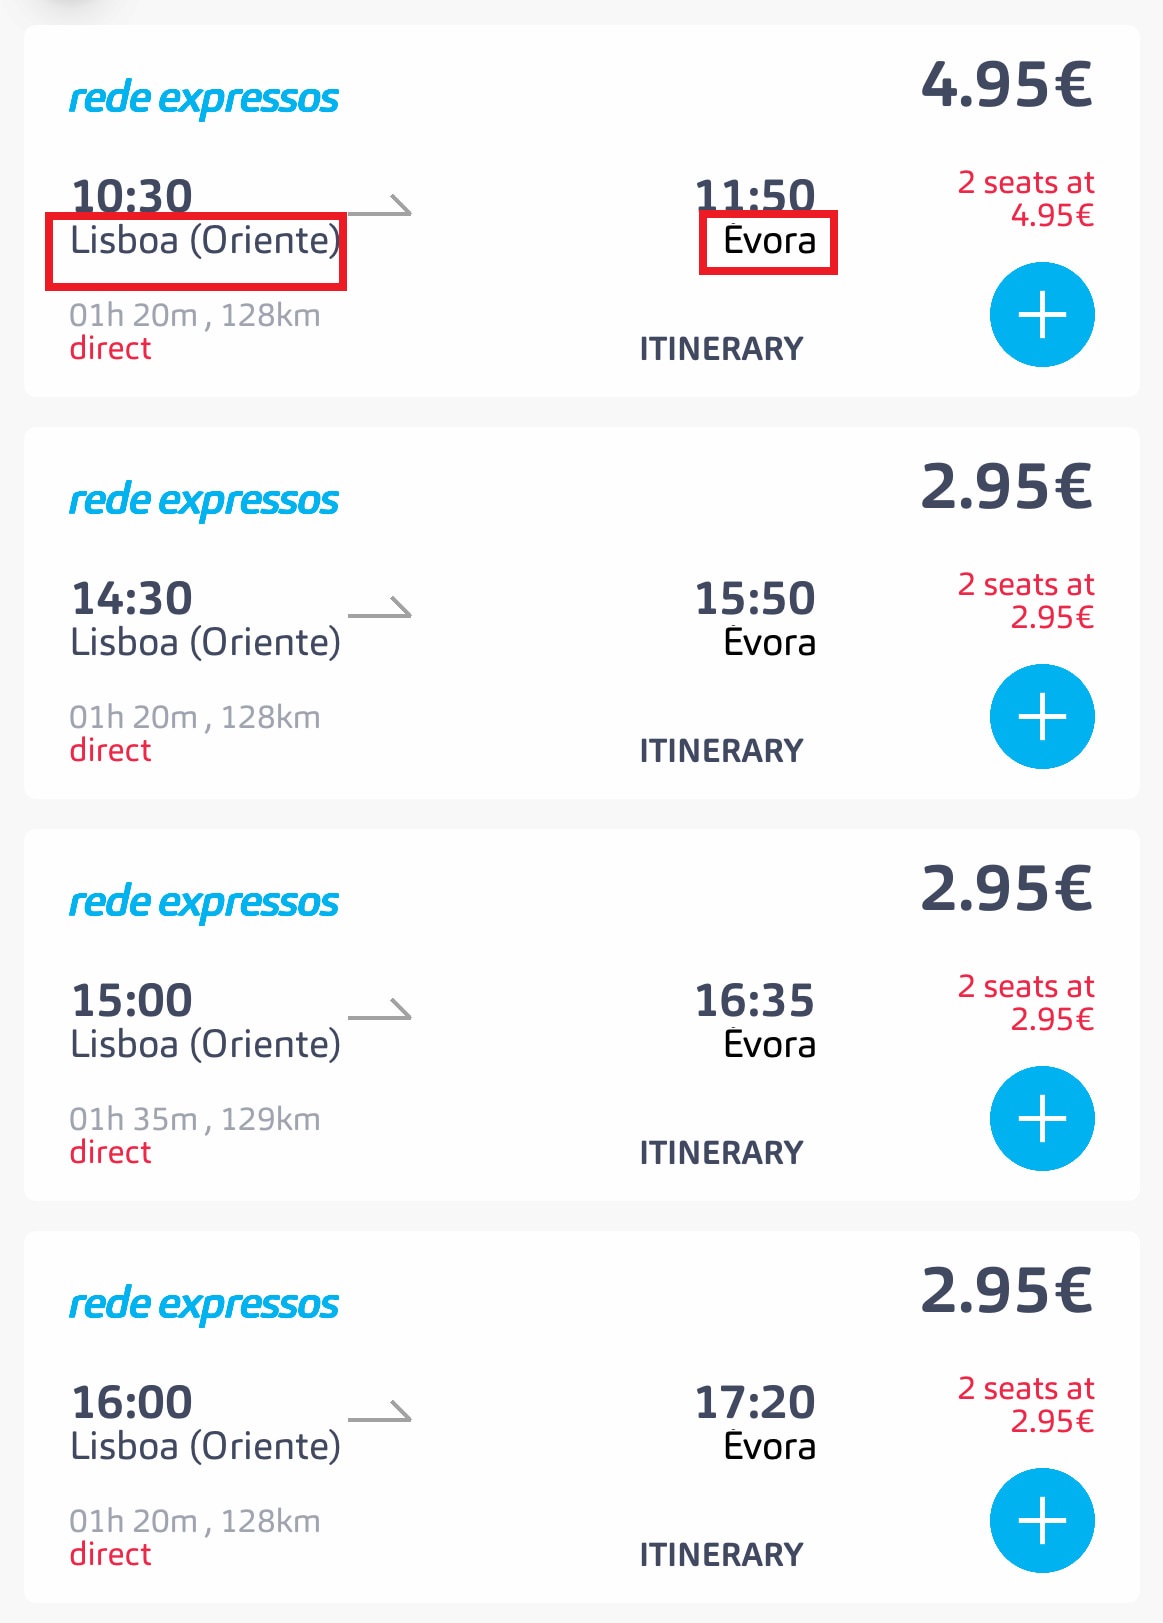Show ITINERARY for the 15:00 trip
The width and height of the screenshot is (1163, 1623).
721,1153
